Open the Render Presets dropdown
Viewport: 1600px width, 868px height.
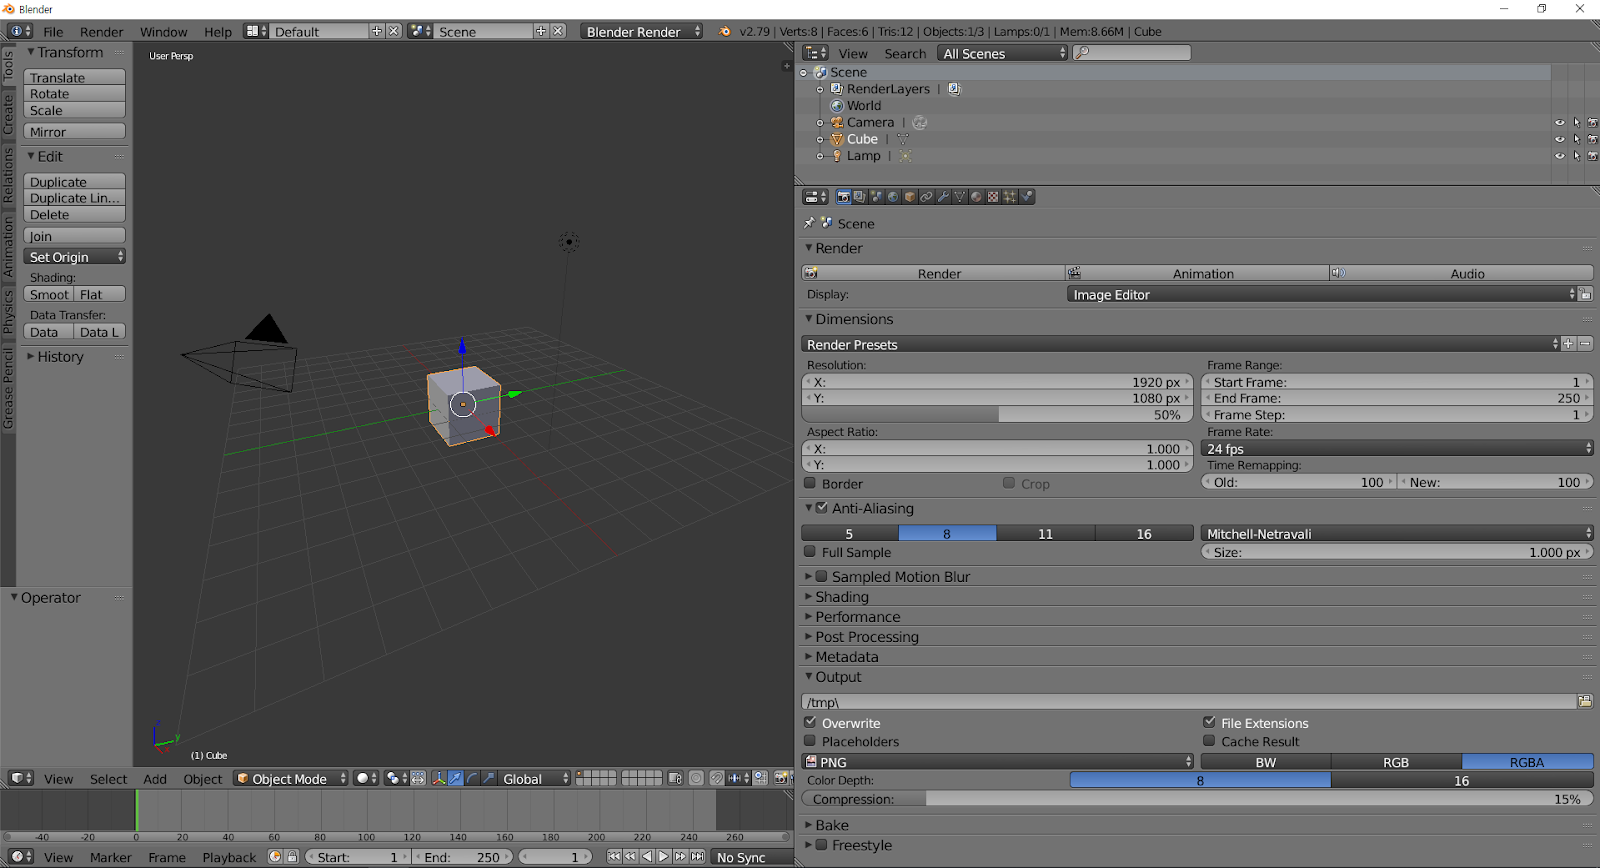(x=1180, y=343)
